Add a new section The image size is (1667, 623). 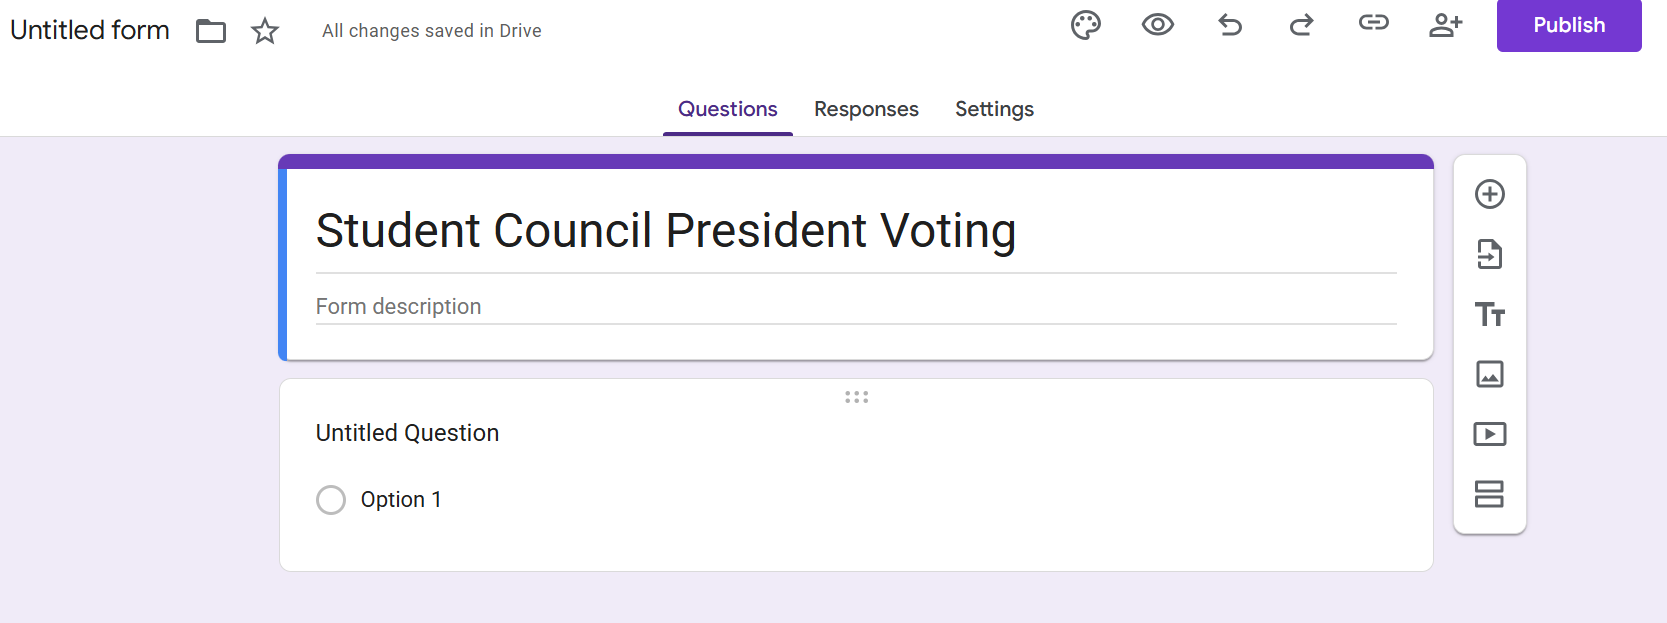tap(1490, 494)
